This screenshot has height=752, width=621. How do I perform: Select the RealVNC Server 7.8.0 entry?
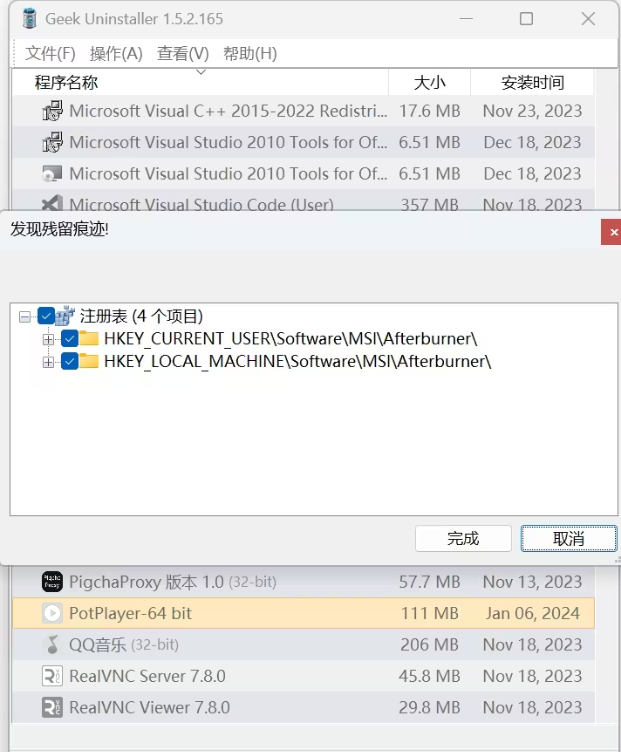pyautogui.click(x=147, y=676)
